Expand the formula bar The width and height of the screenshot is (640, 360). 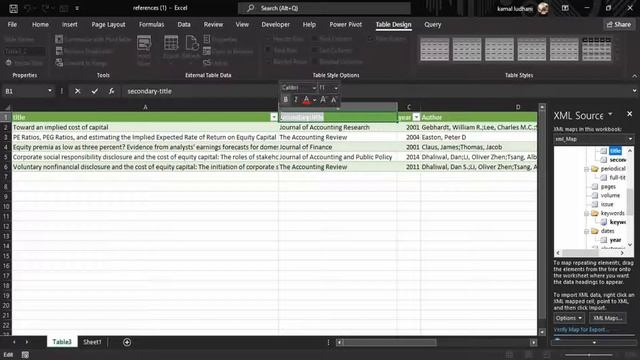pos(634,91)
